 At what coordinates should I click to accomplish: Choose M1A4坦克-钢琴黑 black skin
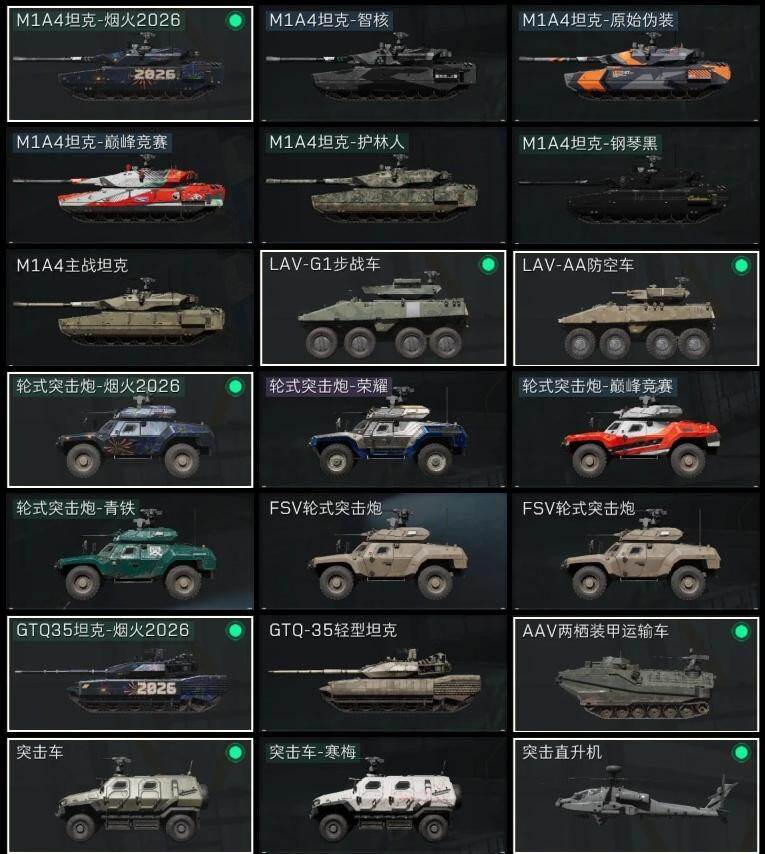point(636,186)
